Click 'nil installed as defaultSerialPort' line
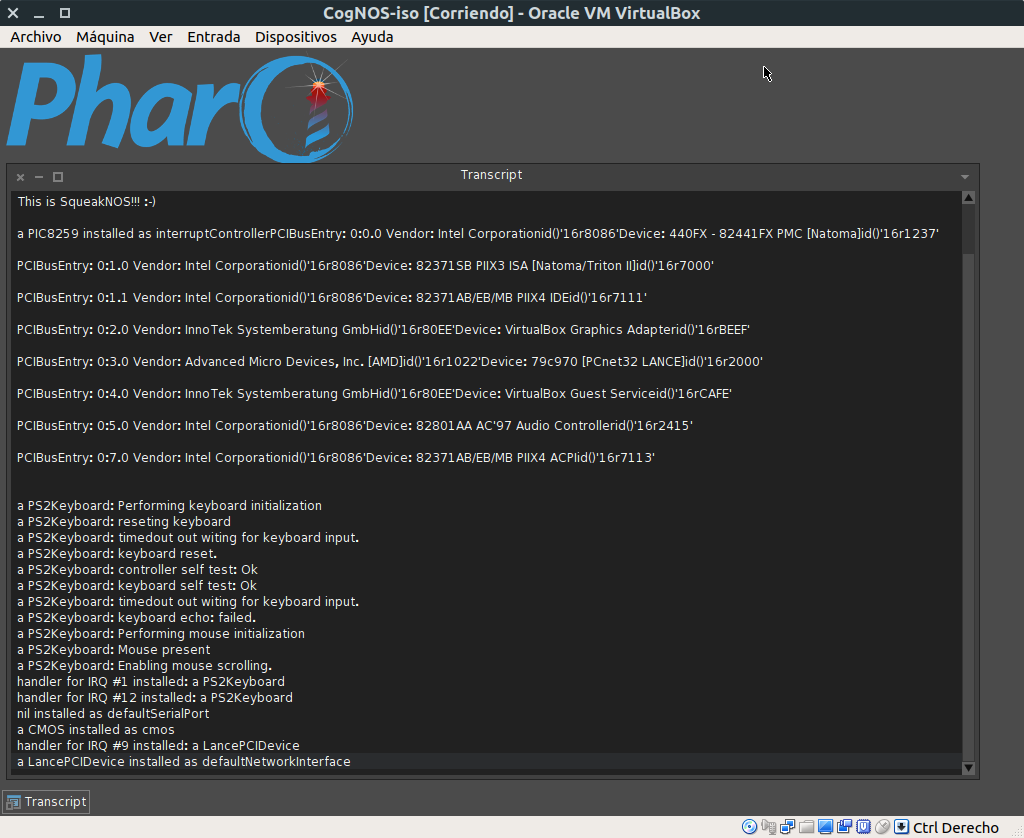 coord(113,714)
